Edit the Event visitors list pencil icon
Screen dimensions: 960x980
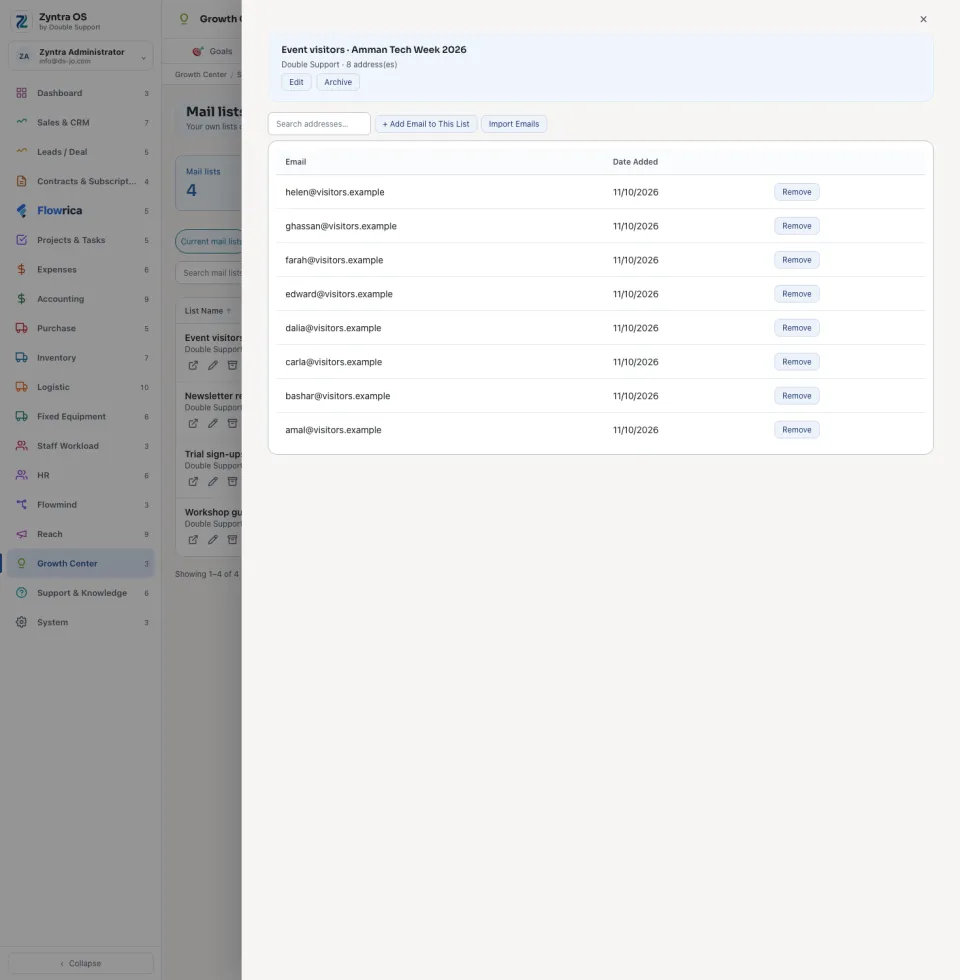pos(212,365)
